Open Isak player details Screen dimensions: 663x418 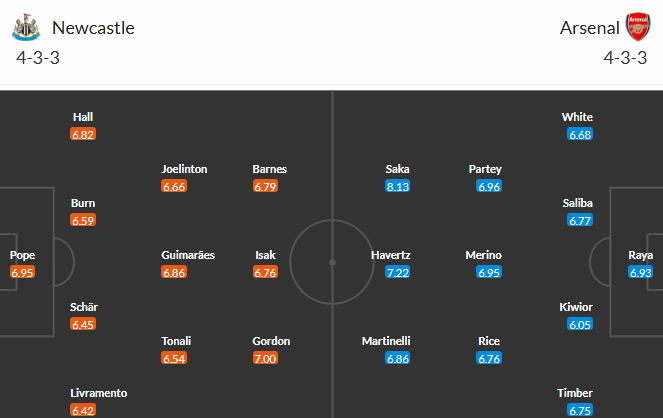coord(265,255)
